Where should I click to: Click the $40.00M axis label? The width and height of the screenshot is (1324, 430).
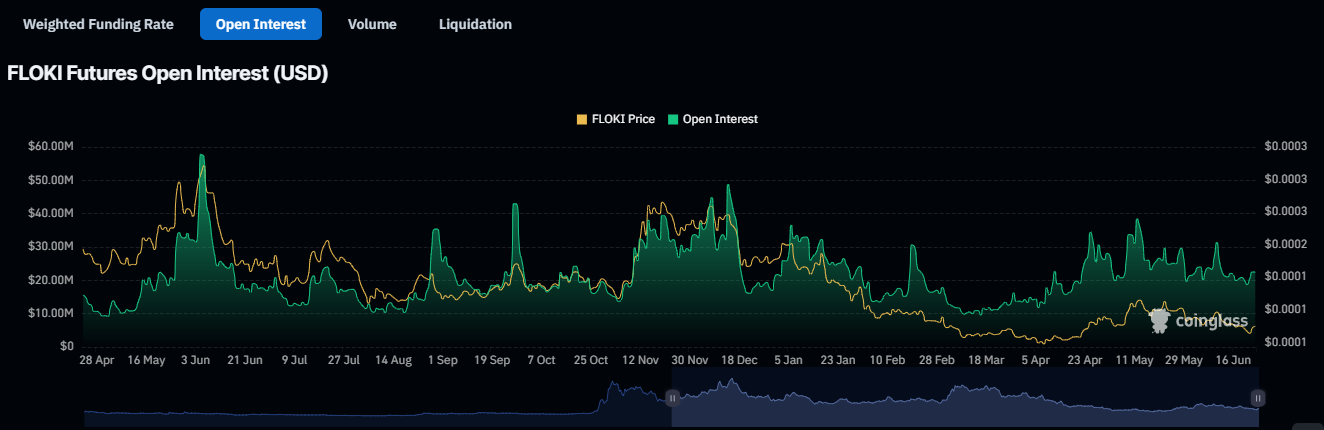click(x=51, y=213)
